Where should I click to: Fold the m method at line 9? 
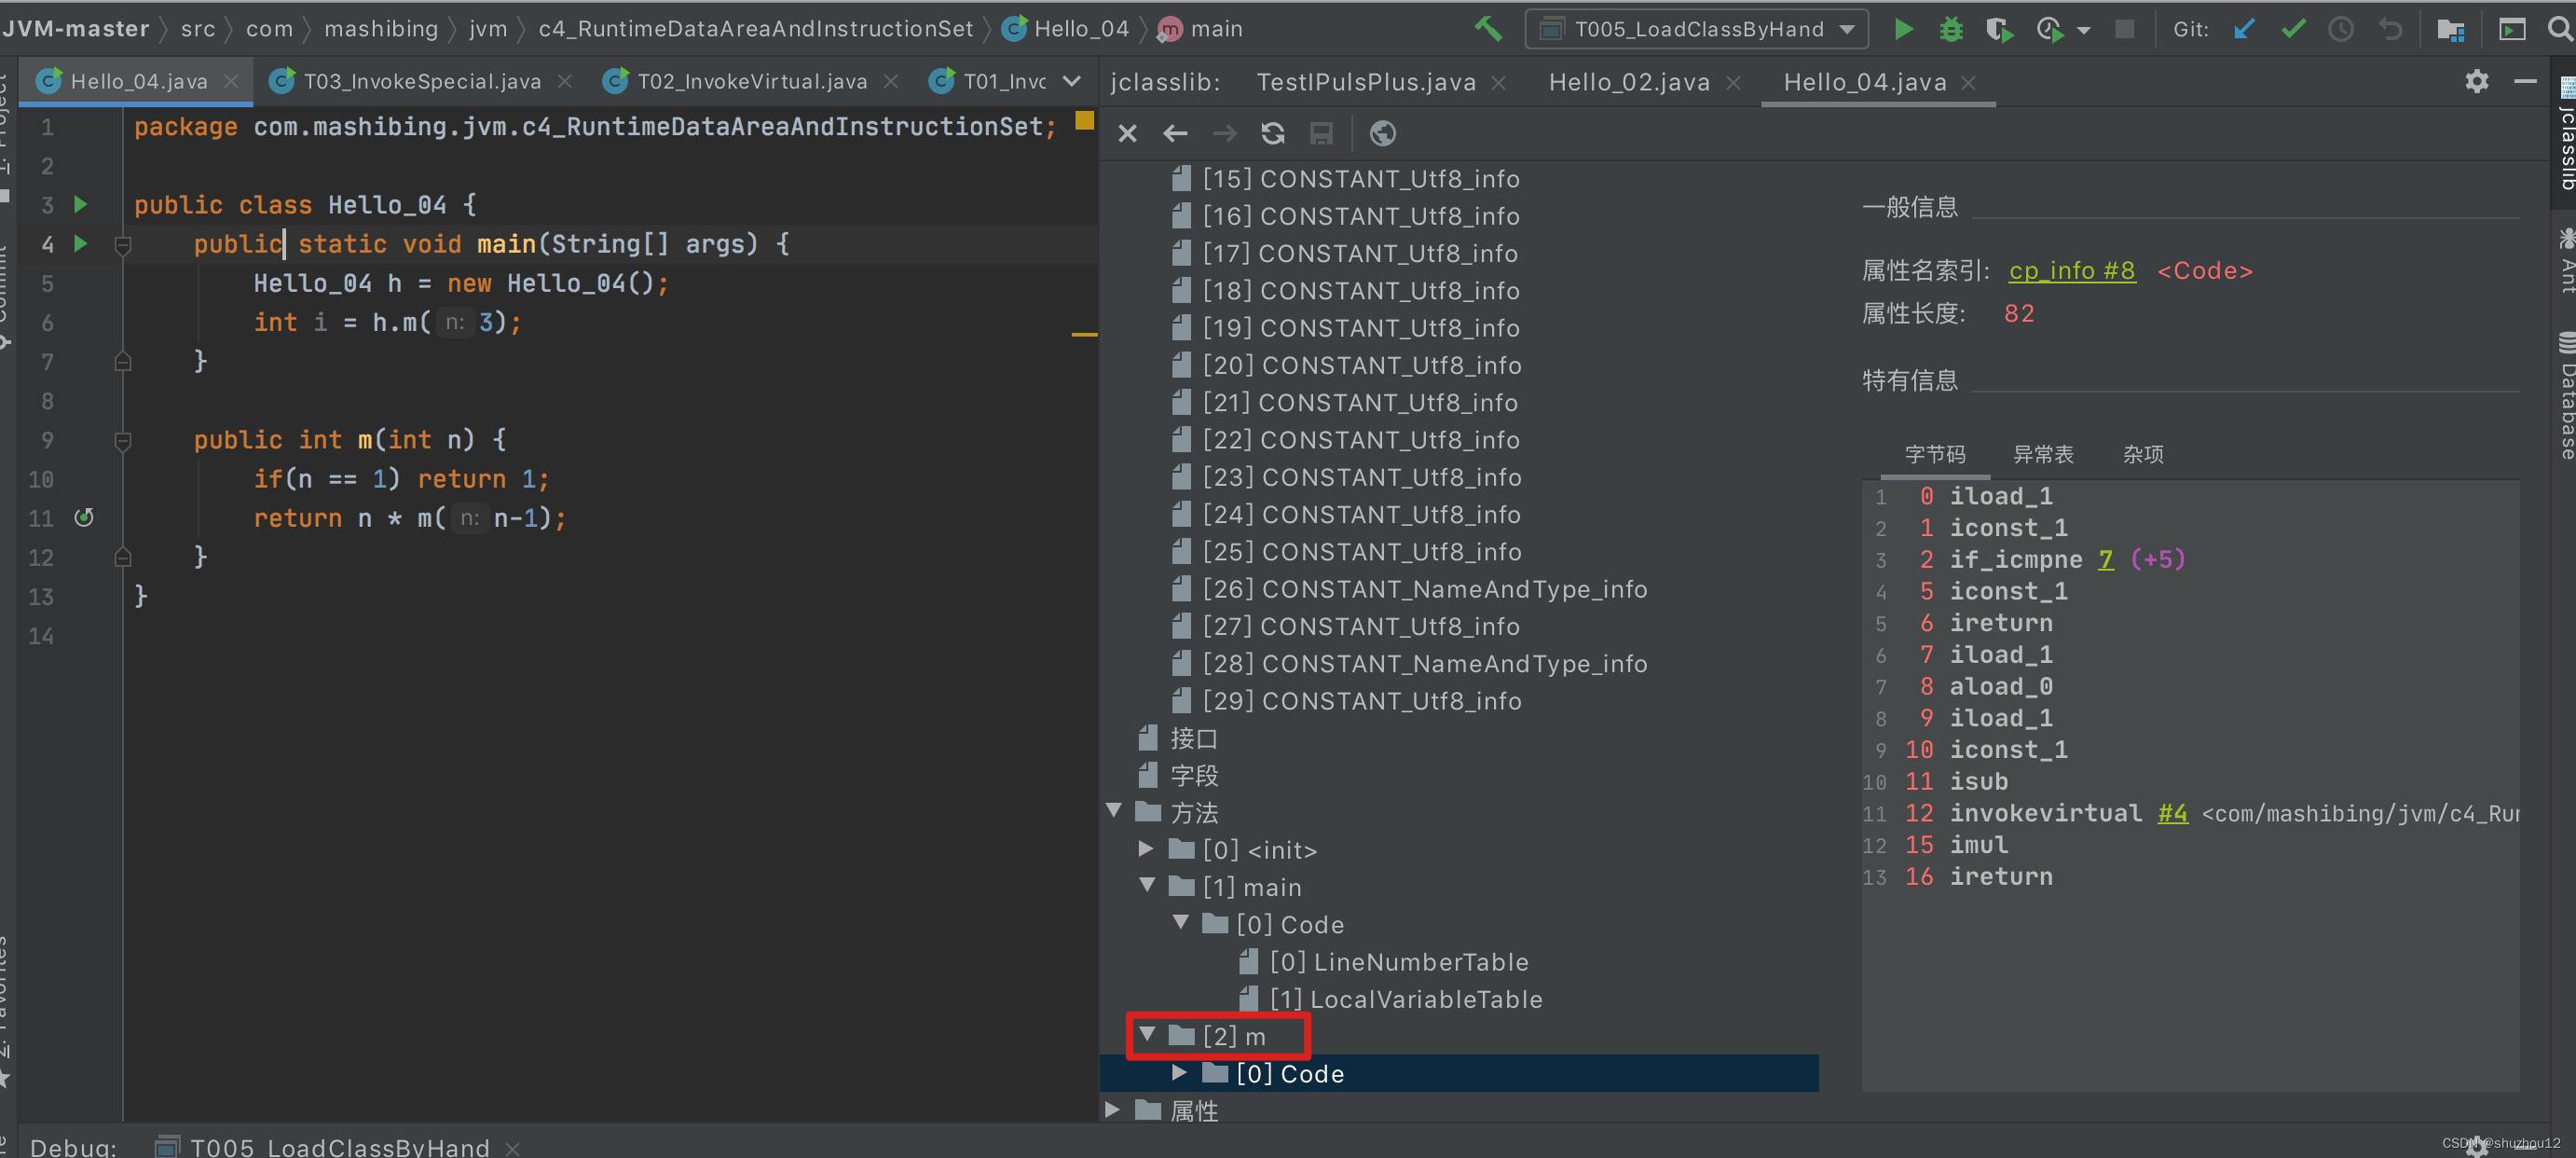[x=123, y=440]
